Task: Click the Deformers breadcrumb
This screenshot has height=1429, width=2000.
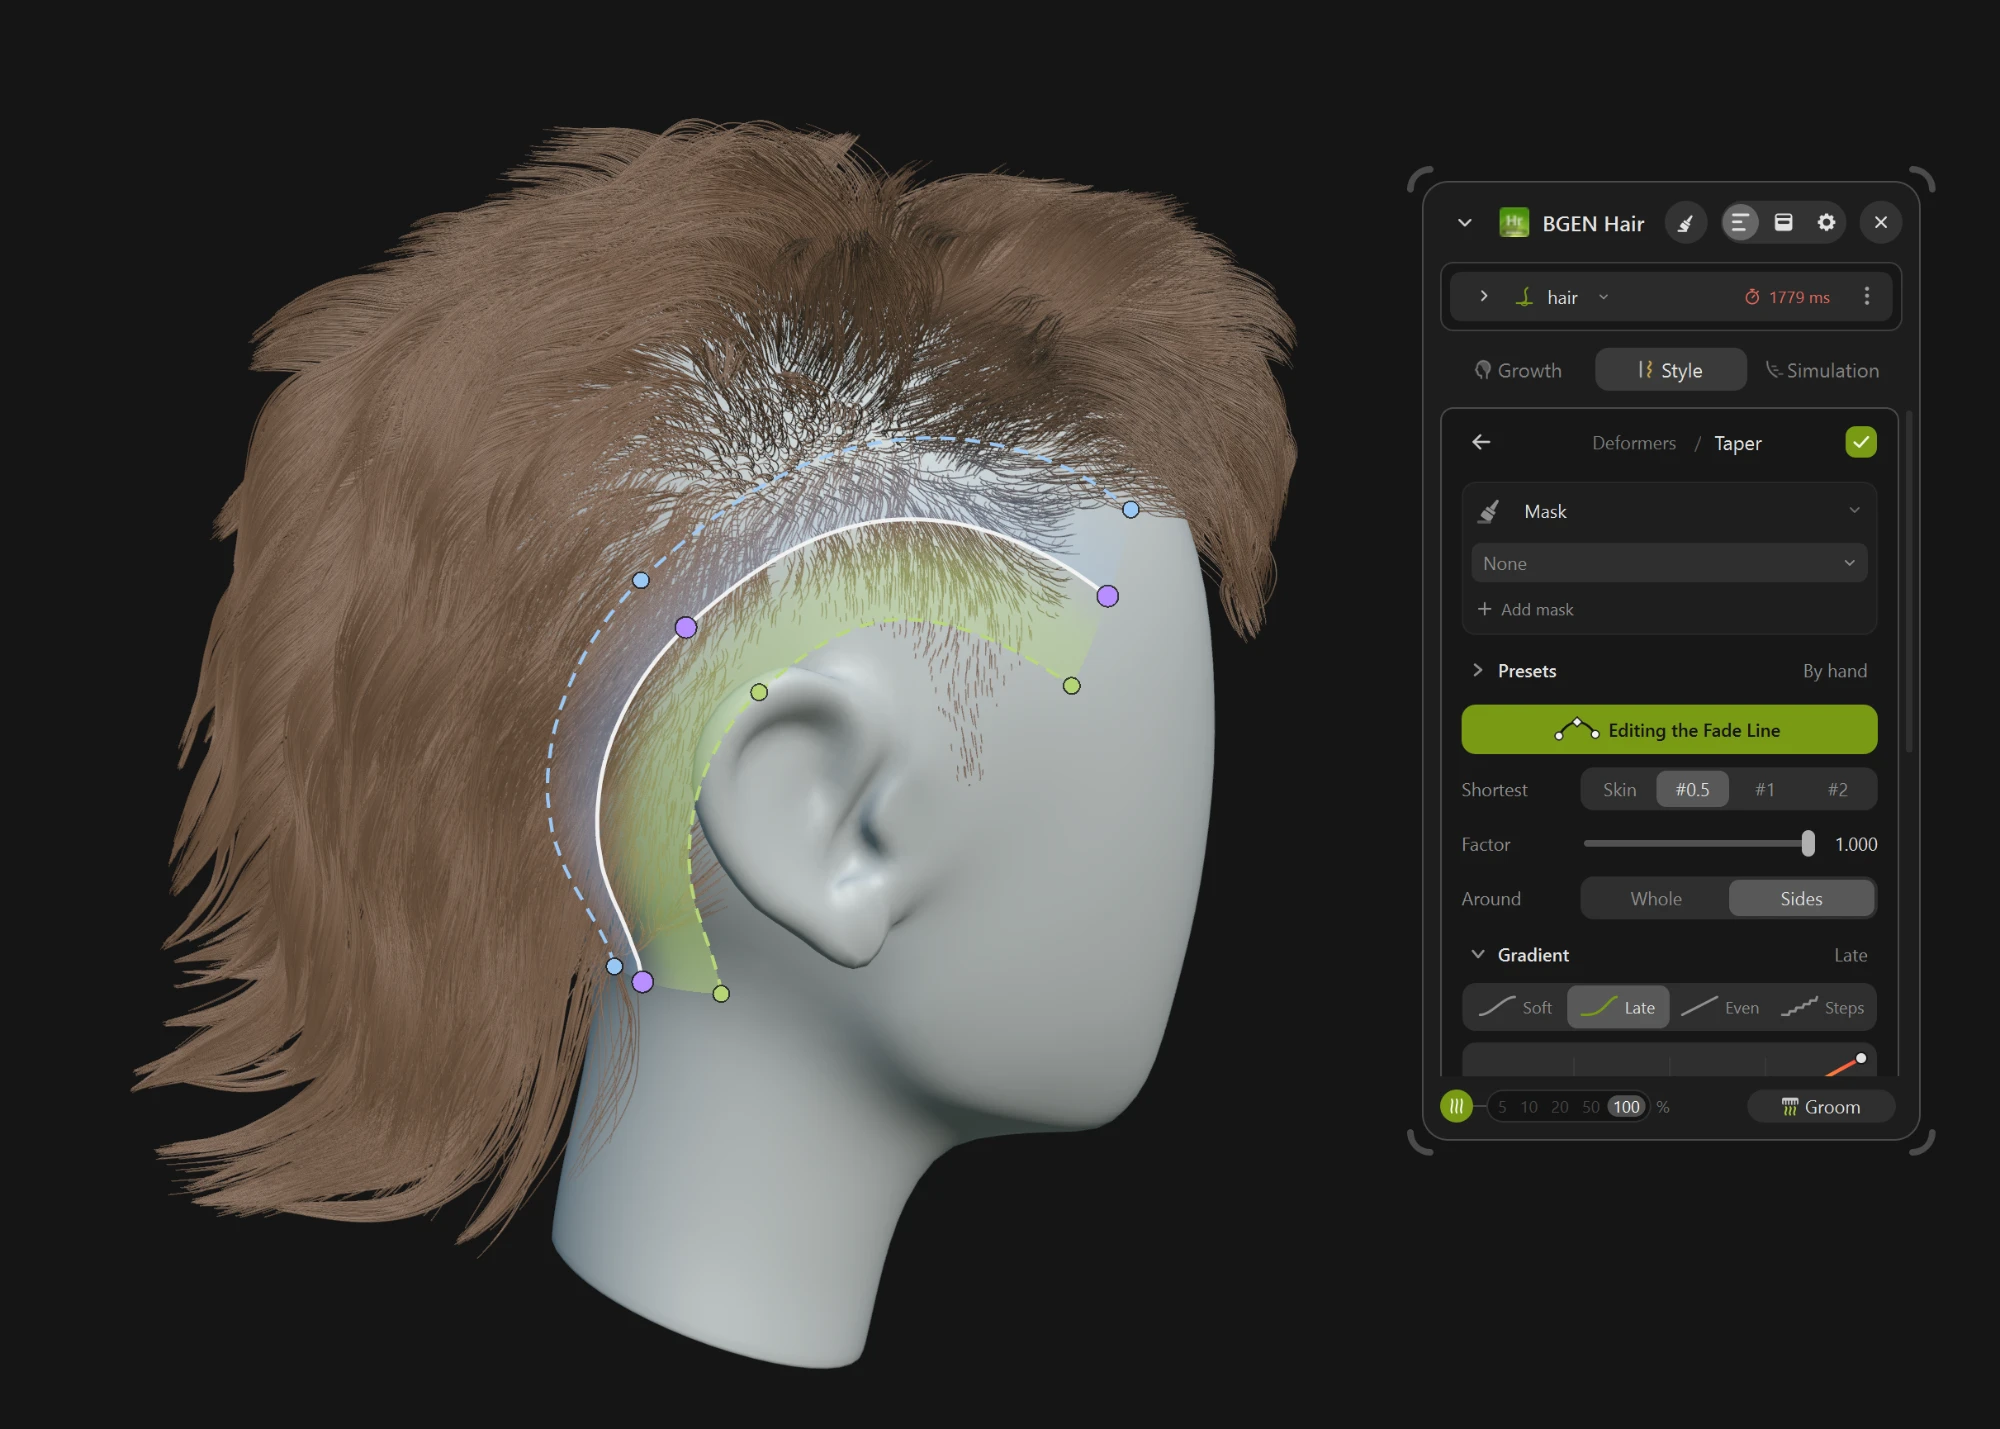Action: point(1634,443)
